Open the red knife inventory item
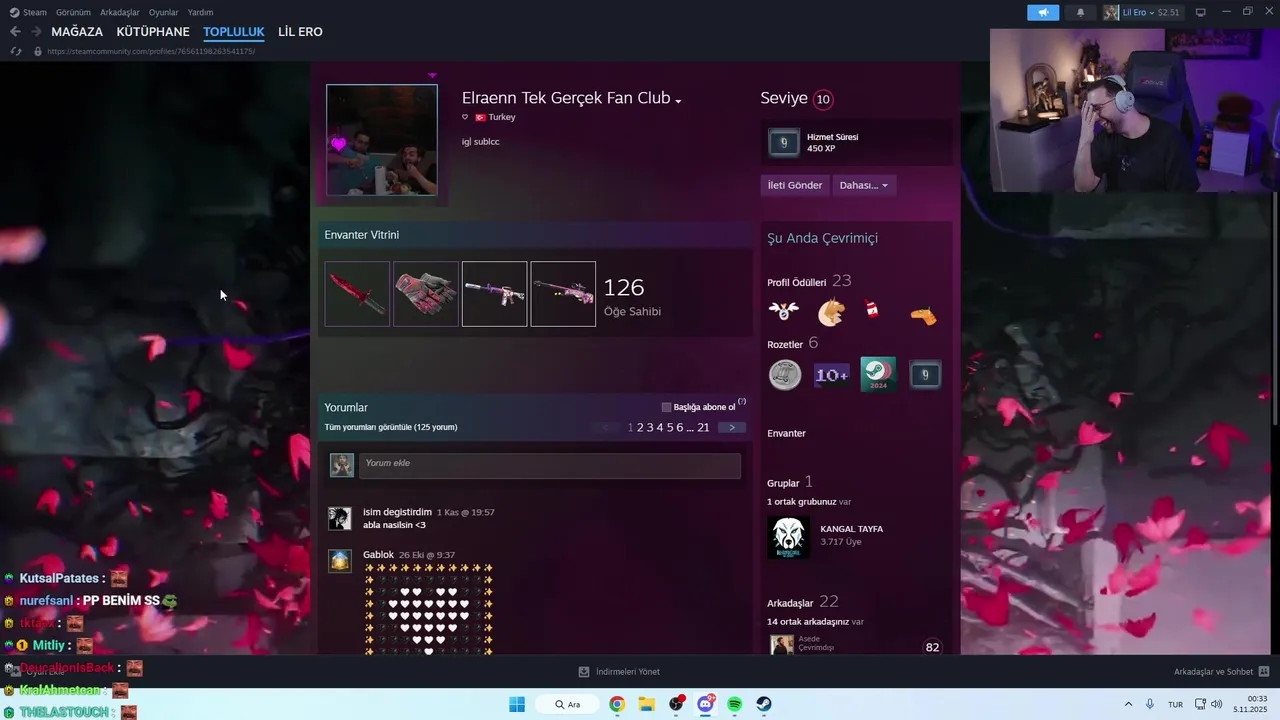This screenshot has height=720, width=1280. pyautogui.click(x=357, y=294)
